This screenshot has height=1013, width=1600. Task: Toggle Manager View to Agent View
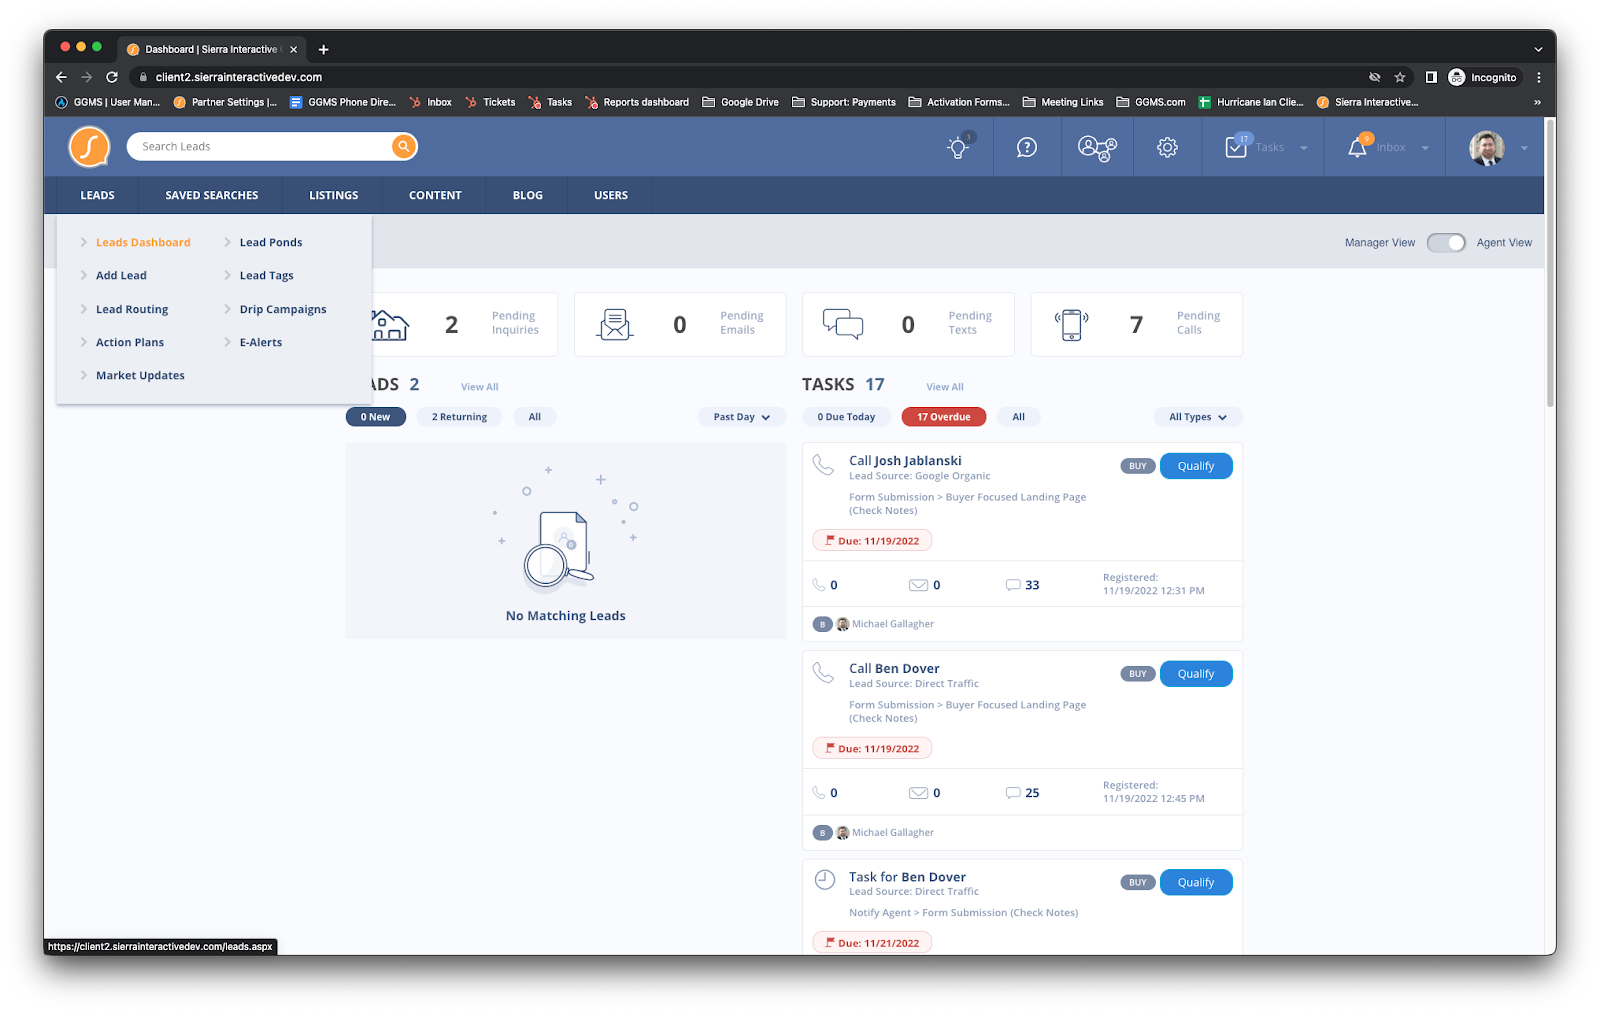point(1446,243)
